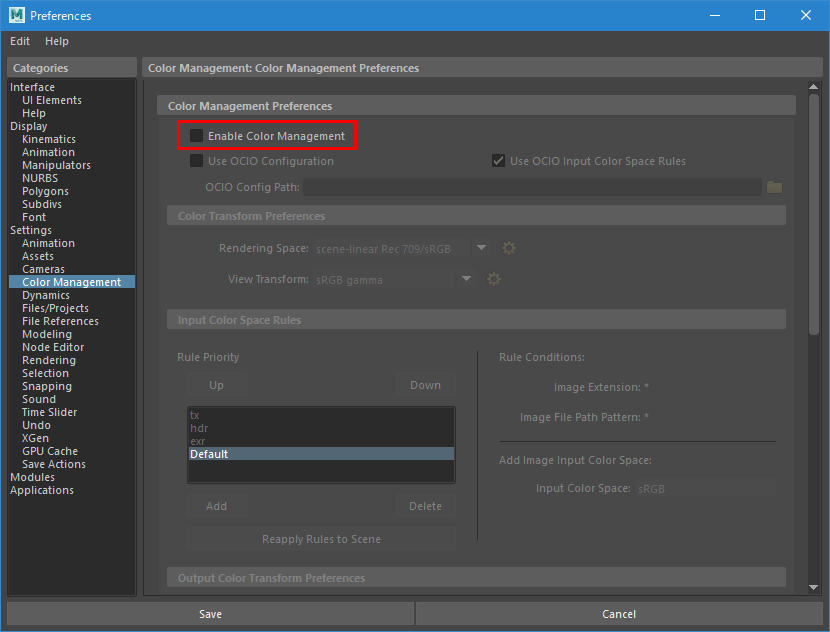Open the Edit menu
Screen dimensions: 830x632
click(x=20, y=41)
